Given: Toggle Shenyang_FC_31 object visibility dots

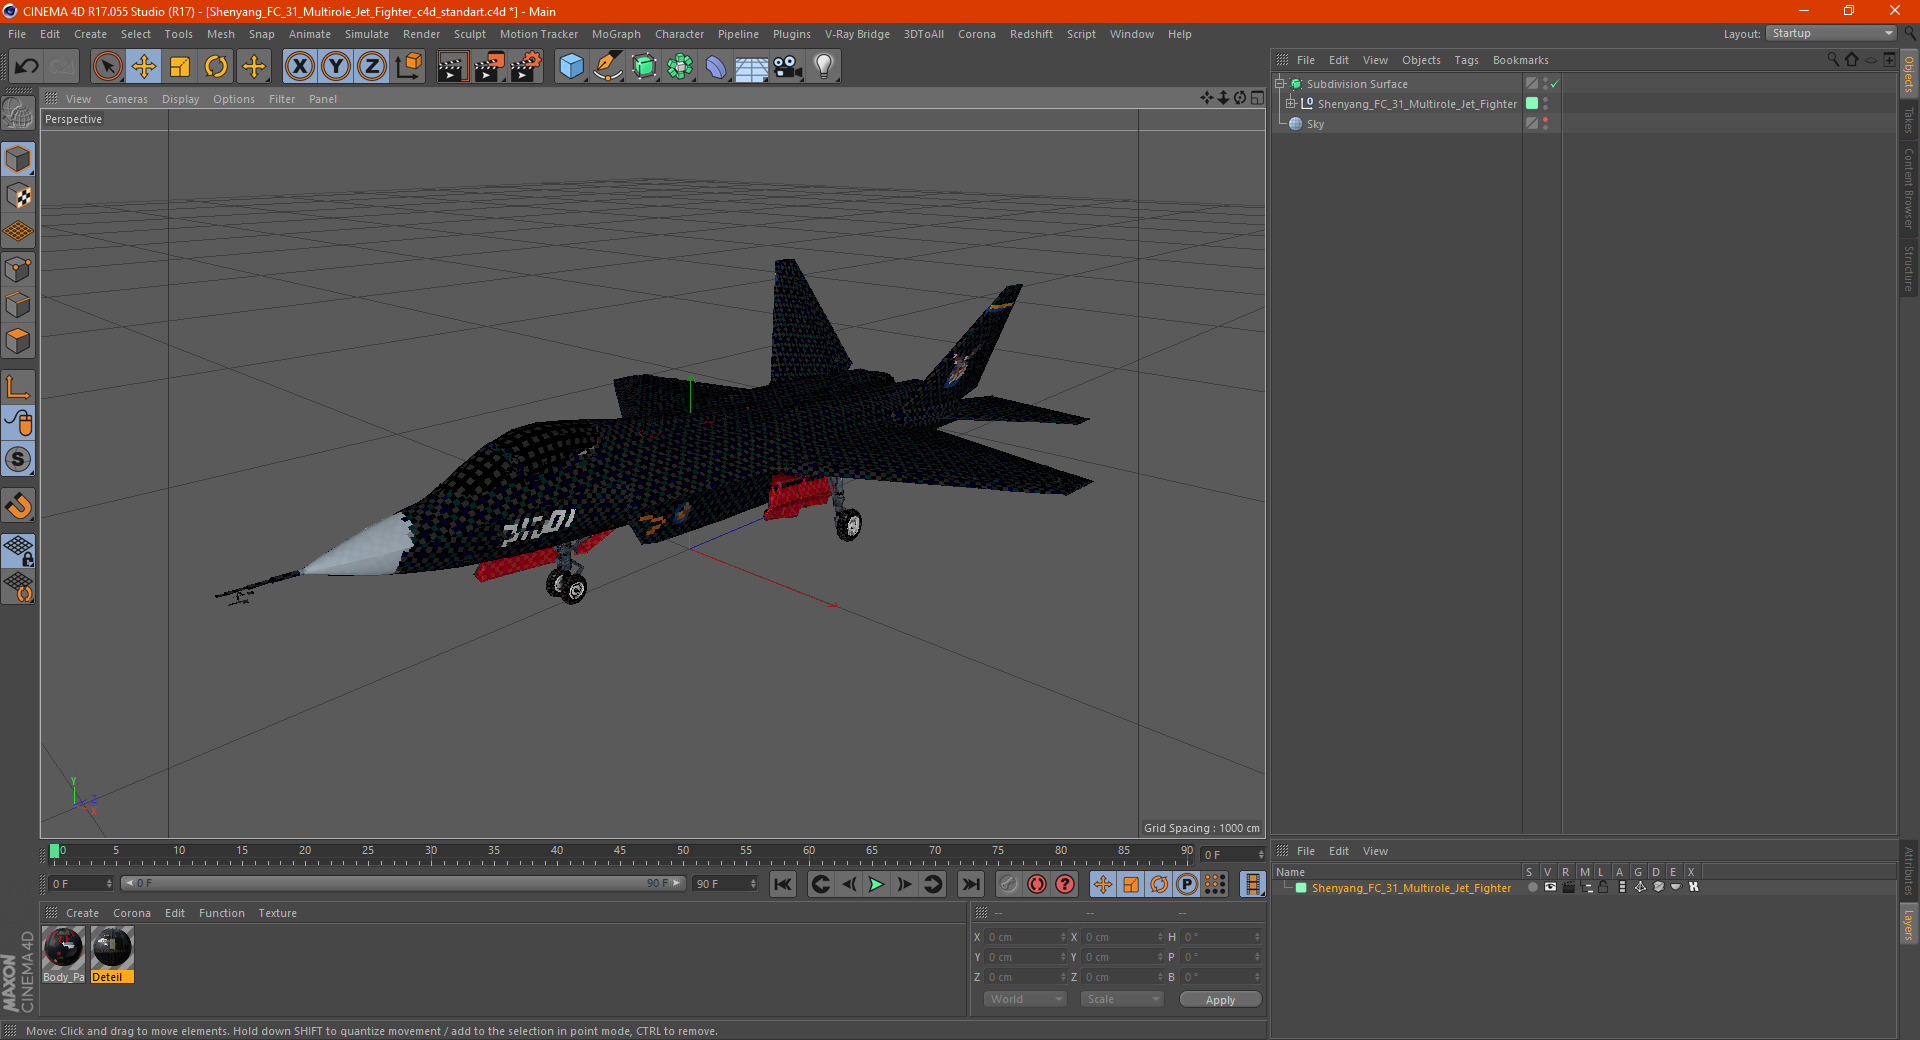Looking at the screenshot, I should (1546, 103).
